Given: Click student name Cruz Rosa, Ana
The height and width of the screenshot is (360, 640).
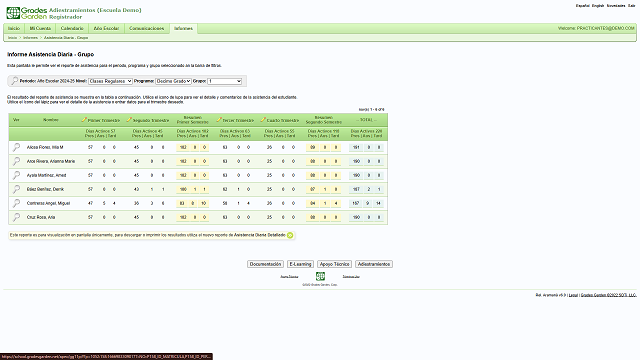Looking at the screenshot, I should click(x=41, y=217).
